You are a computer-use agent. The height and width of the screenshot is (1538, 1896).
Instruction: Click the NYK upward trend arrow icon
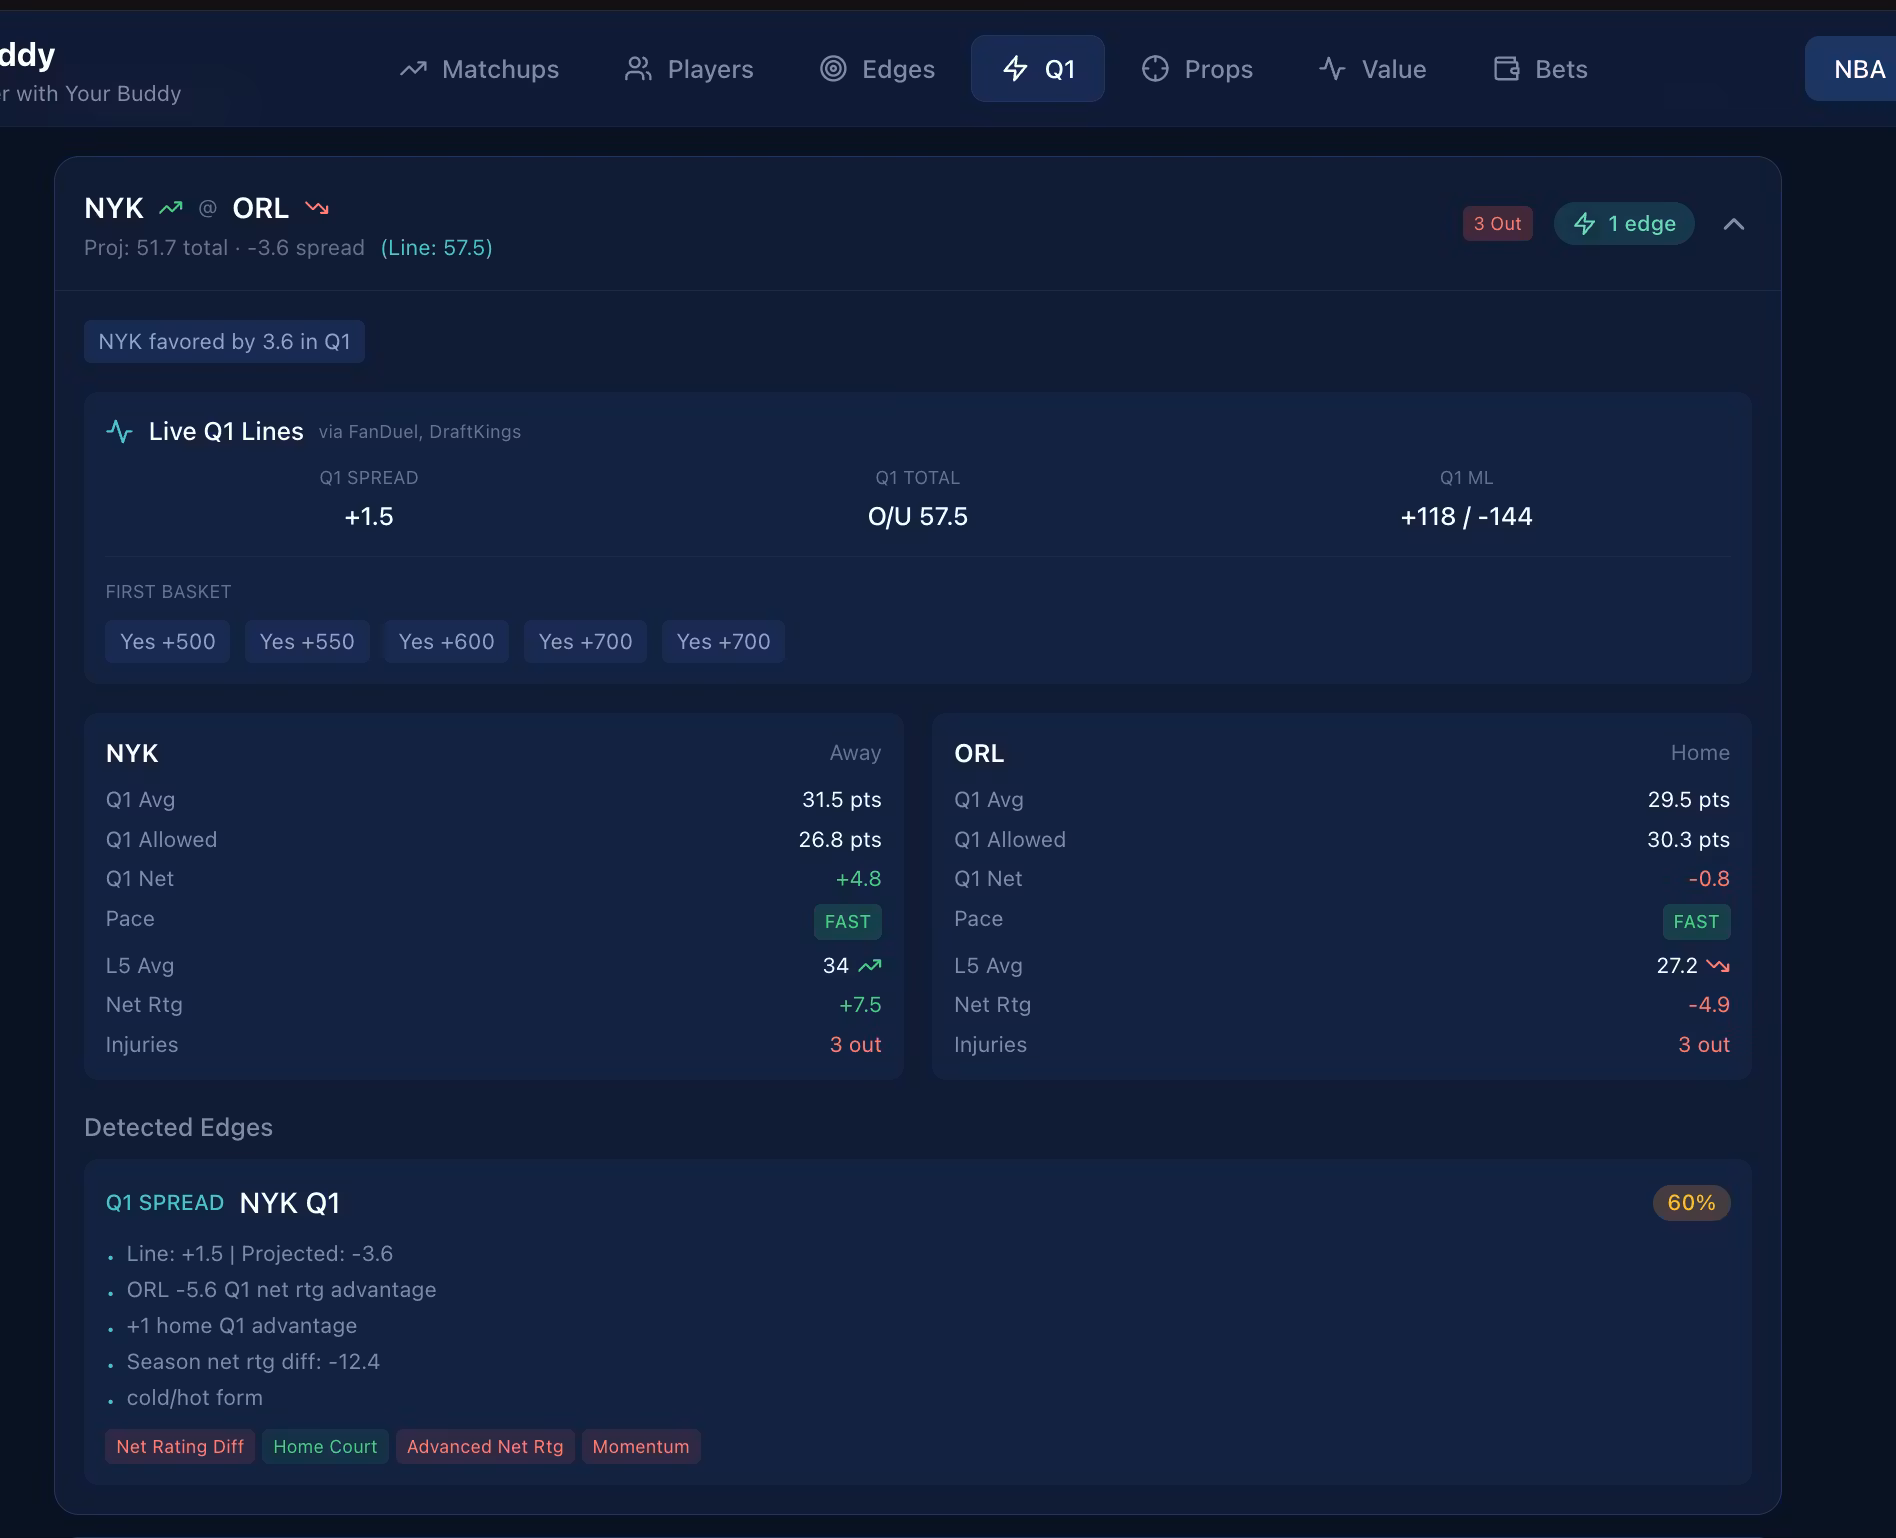pyautogui.click(x=171, y=208)
